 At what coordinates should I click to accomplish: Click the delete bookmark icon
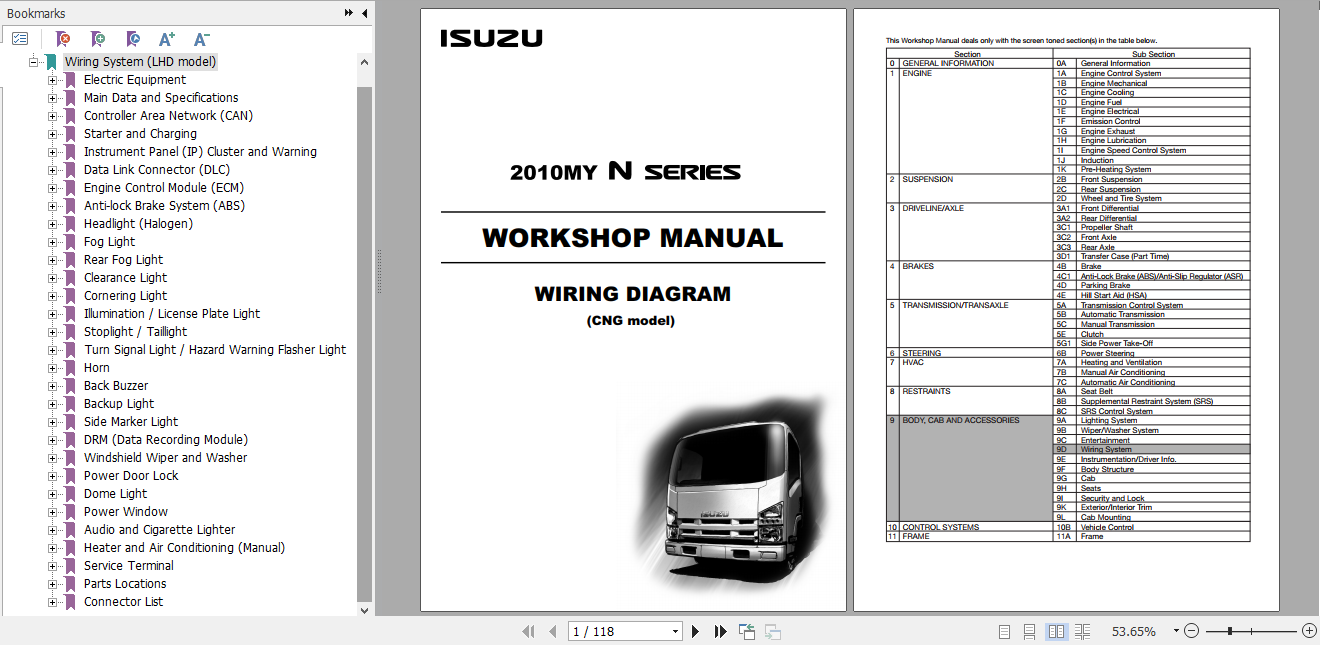click(x=63, y=39)
